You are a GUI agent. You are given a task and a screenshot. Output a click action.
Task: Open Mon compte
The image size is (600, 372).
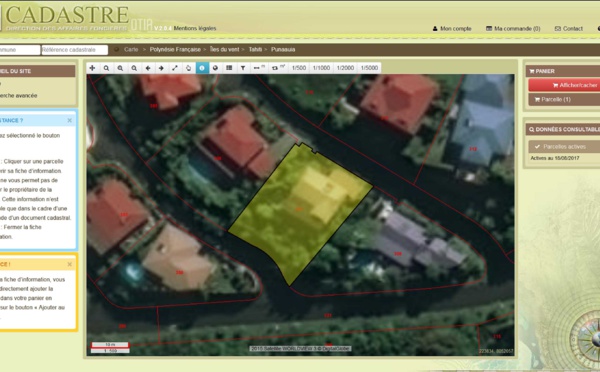[452, 29]
